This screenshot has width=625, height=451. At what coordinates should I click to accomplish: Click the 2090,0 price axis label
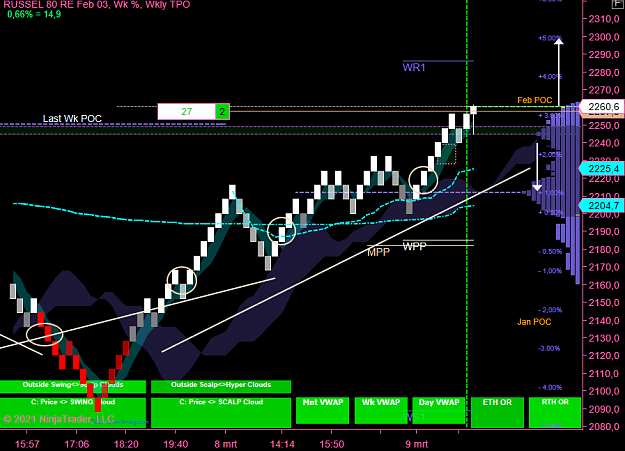(603, 409)
